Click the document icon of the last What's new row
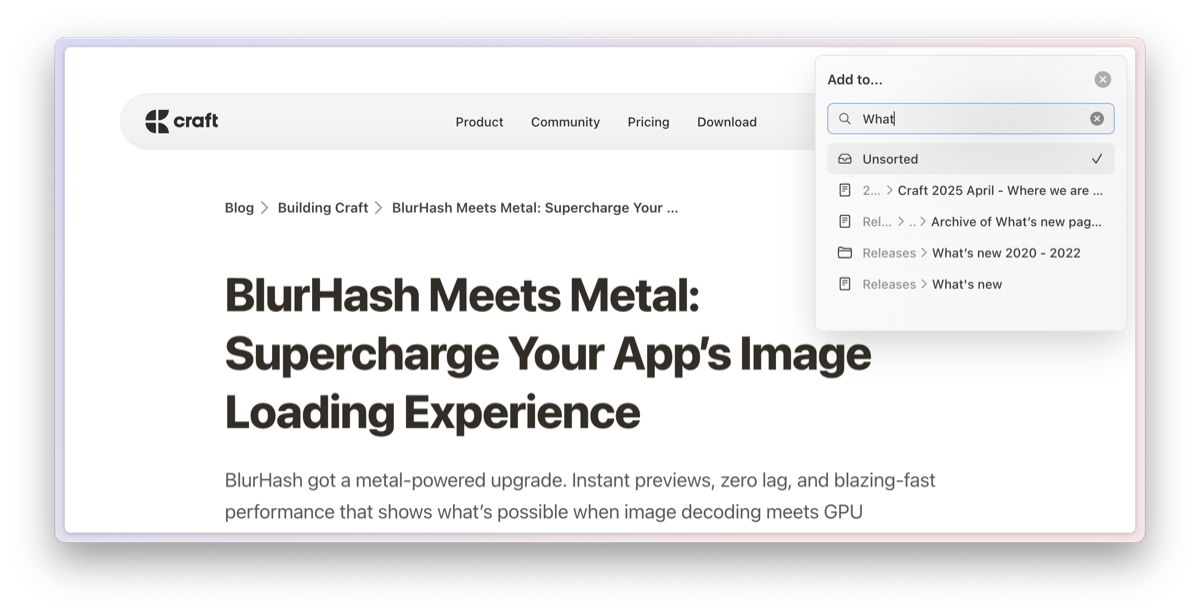1200x616 pixels. [x=845, y=284]
